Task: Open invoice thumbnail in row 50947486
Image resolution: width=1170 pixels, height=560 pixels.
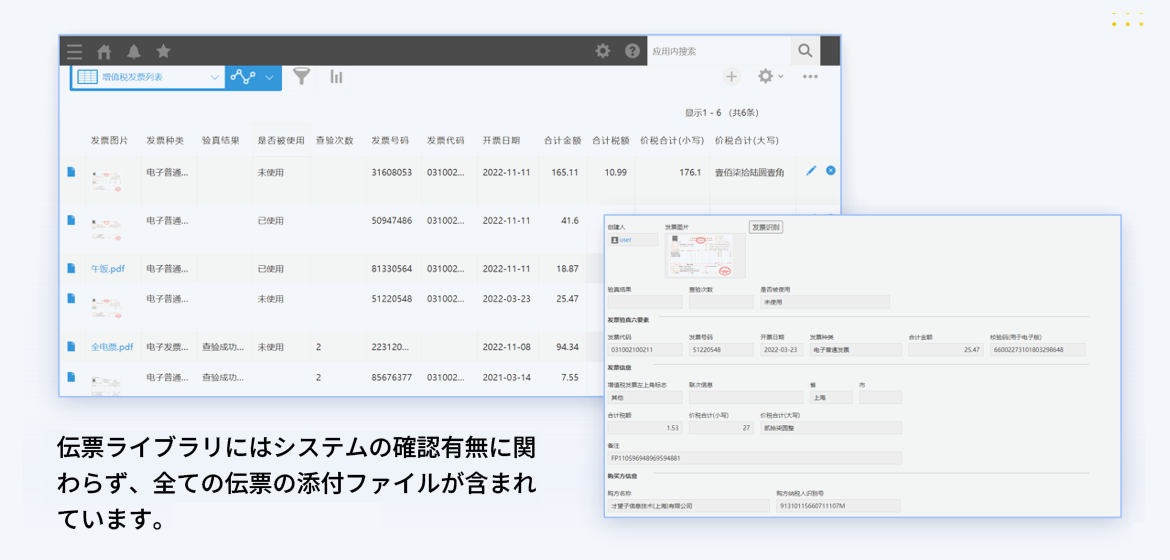Action: click(x=107, y=228)
